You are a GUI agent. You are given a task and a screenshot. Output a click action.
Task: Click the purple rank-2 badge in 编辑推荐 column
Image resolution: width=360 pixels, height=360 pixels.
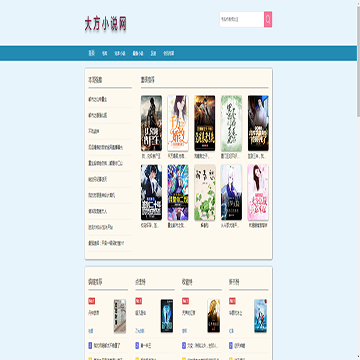90,345
